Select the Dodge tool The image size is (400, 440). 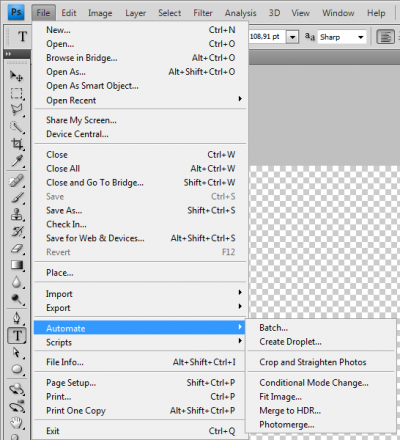(x=16, y=299)
